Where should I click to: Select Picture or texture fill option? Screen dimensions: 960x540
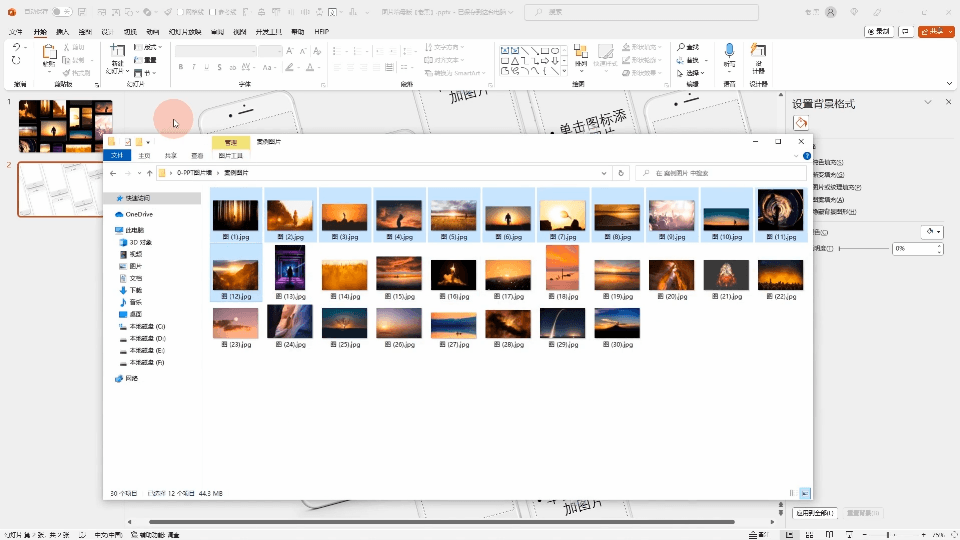click(x=838, y=187)
